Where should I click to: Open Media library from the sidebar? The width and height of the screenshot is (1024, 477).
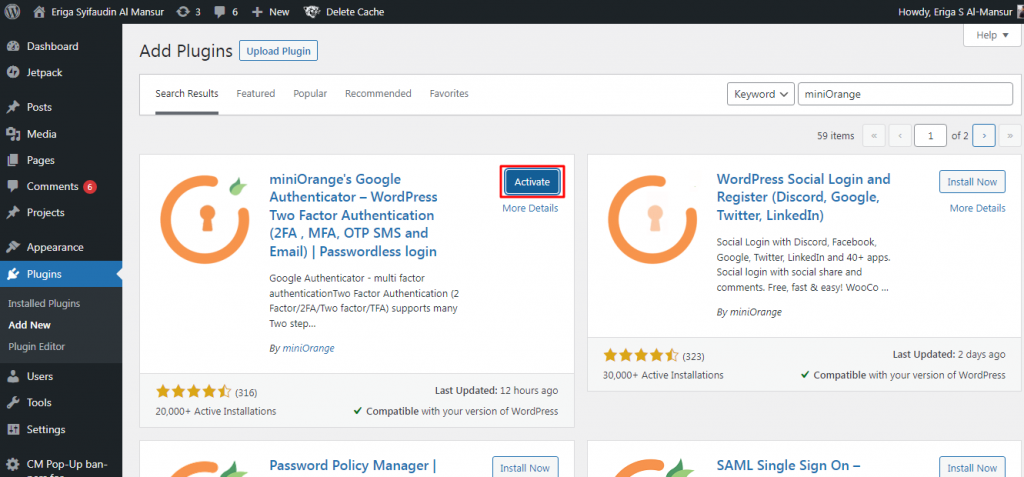point(41,134)
